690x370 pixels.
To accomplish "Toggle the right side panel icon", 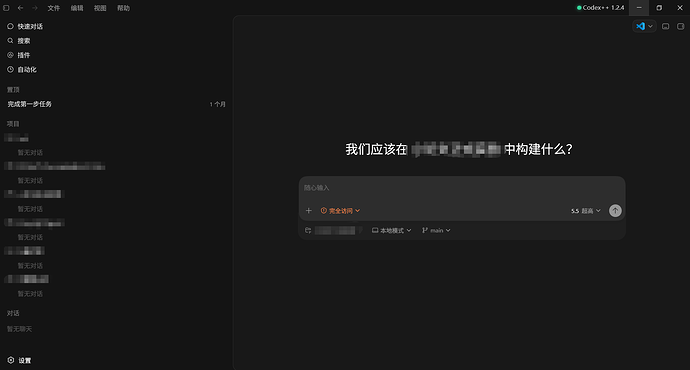I will click(x=680, y=26).
